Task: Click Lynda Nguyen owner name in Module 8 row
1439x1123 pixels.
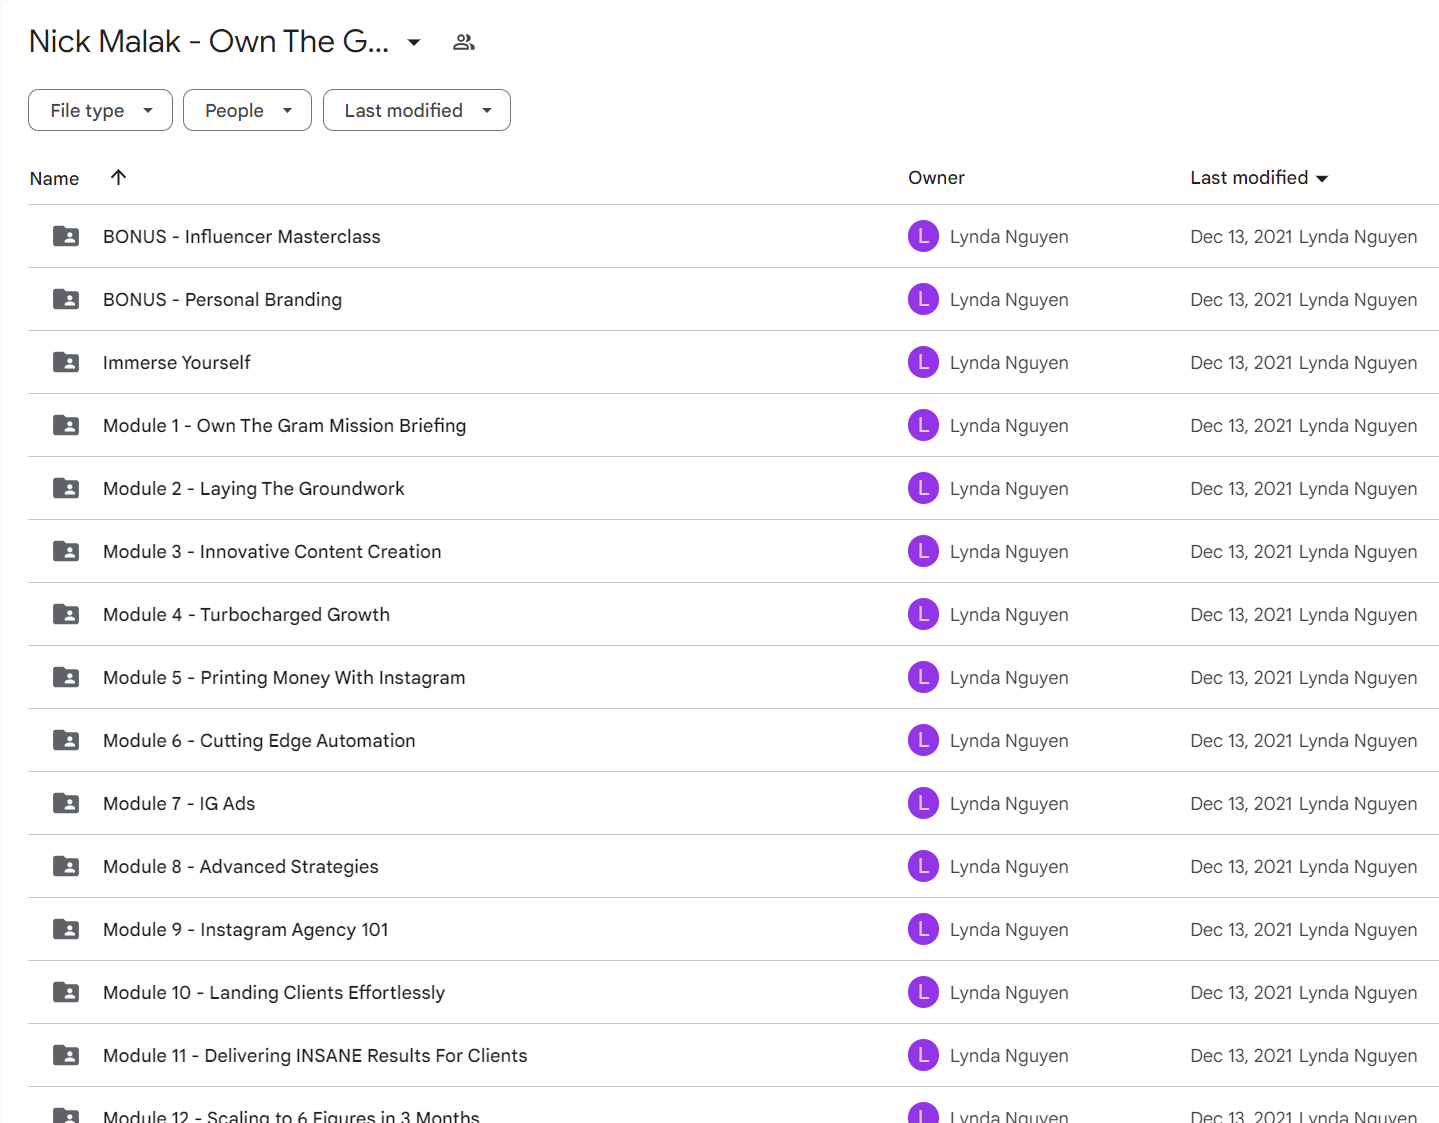Action: (1009, 866)
